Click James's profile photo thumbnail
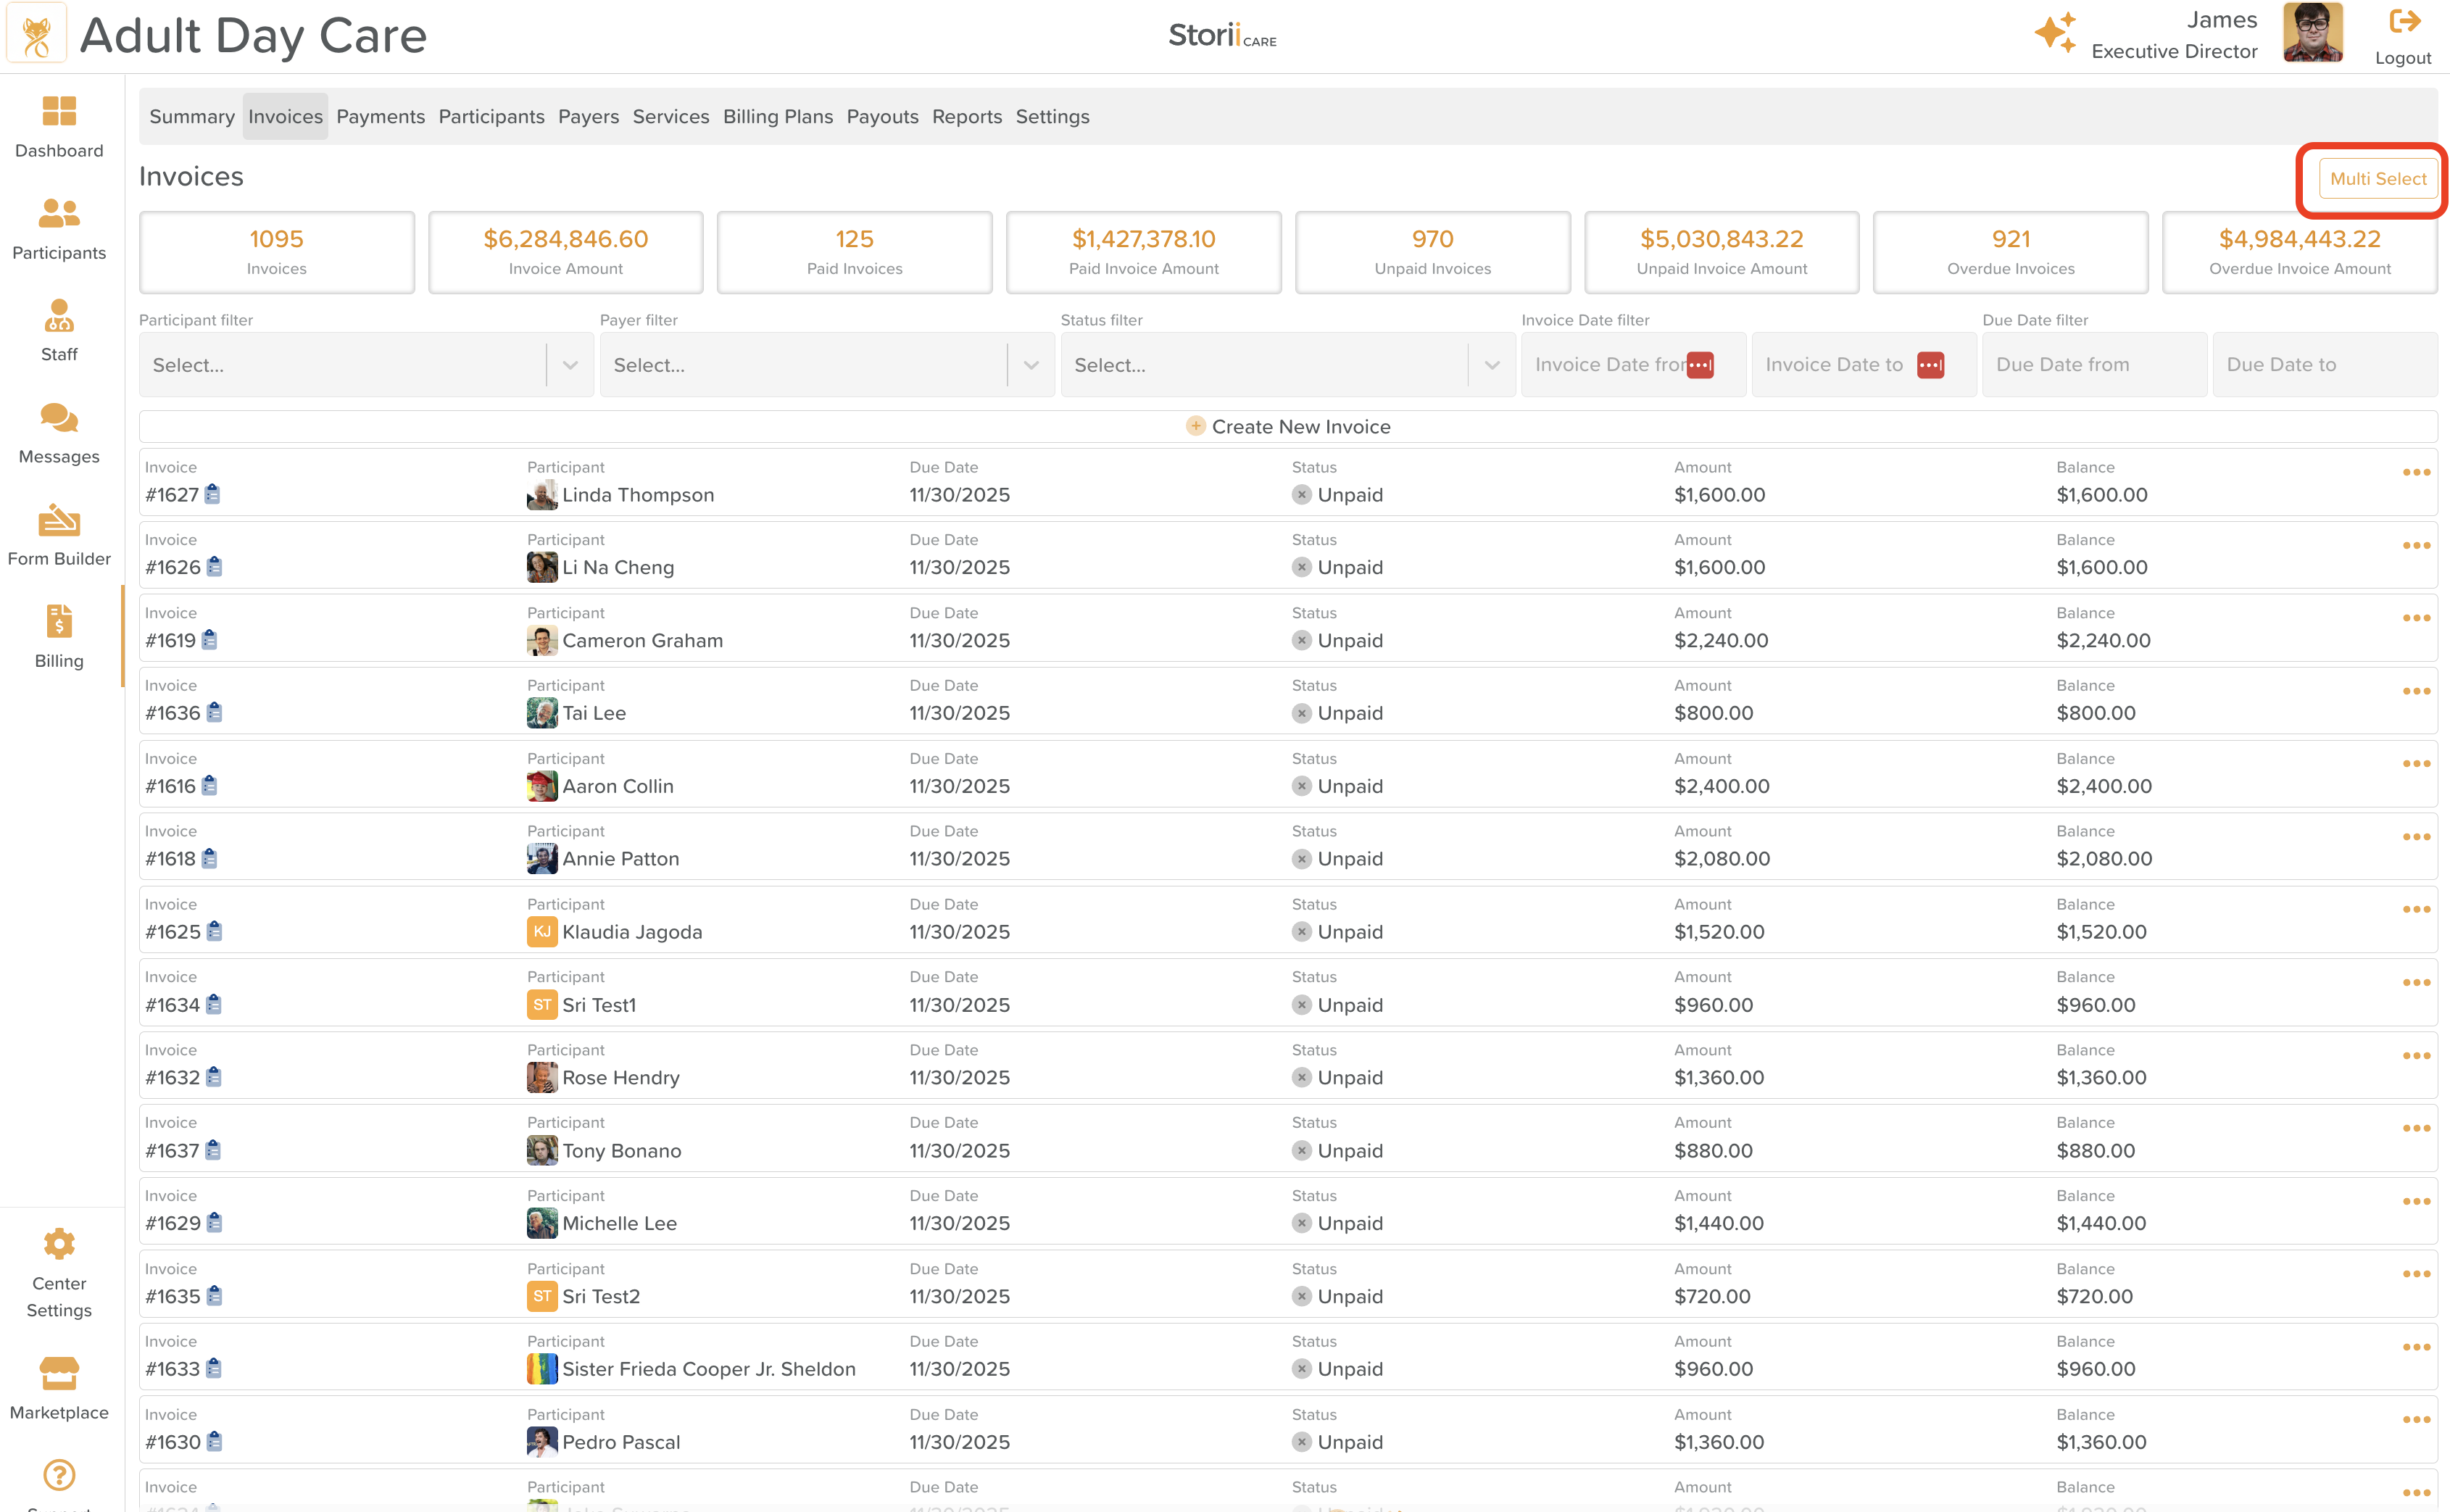Viewport: 2450px width, 1512px height. (x=2312, y=33)
